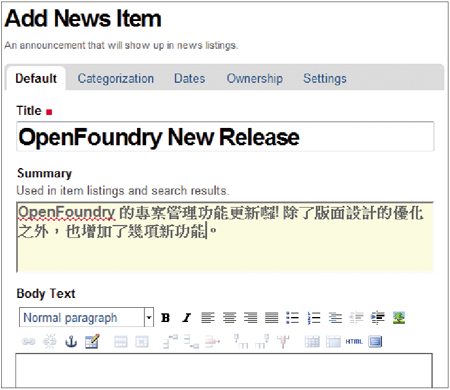Viewport: 450px width, 390px height.
Task: Insert a bulleted list
Action: pyautogui.click(x=293, y=318)
